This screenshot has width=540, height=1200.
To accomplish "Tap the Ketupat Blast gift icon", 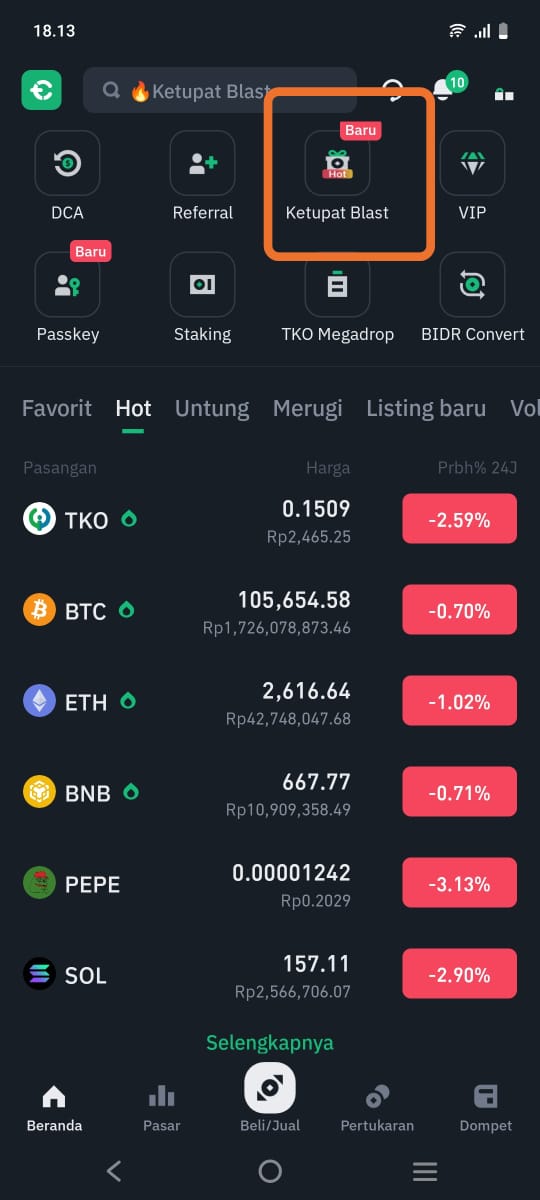I will pyautogui.click(x=337, y=163).
